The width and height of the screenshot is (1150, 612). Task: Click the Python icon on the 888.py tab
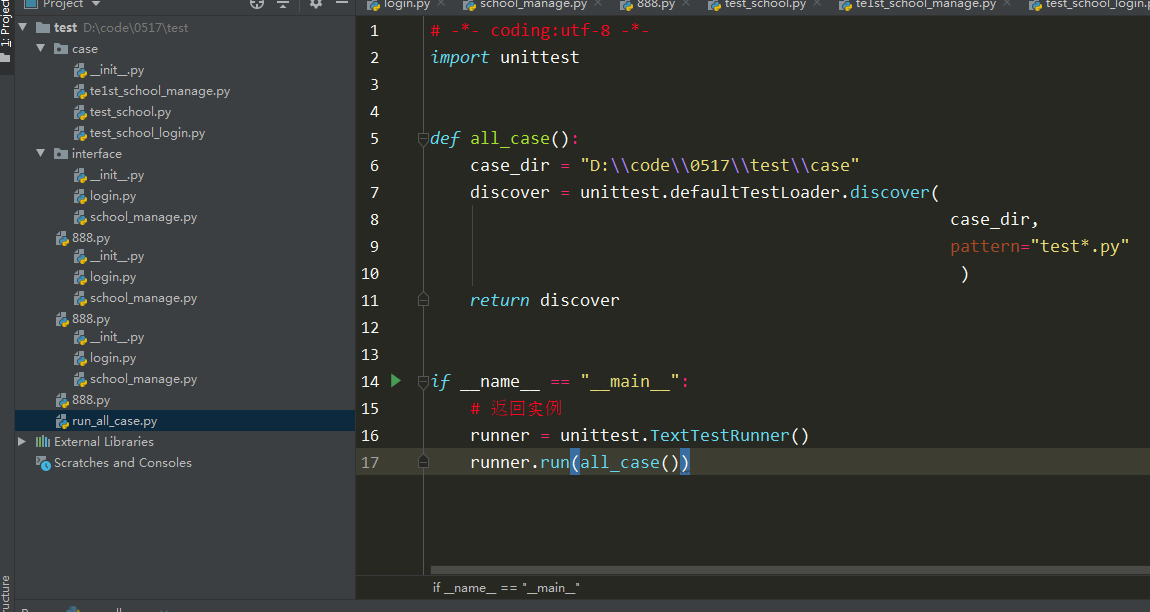point(626,5)
